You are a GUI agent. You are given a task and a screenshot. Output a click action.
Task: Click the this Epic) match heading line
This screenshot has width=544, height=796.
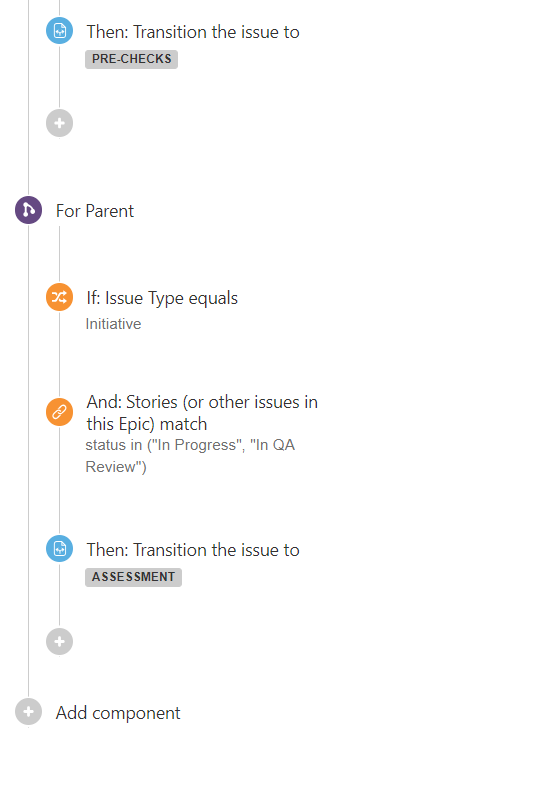coord(147,424)
